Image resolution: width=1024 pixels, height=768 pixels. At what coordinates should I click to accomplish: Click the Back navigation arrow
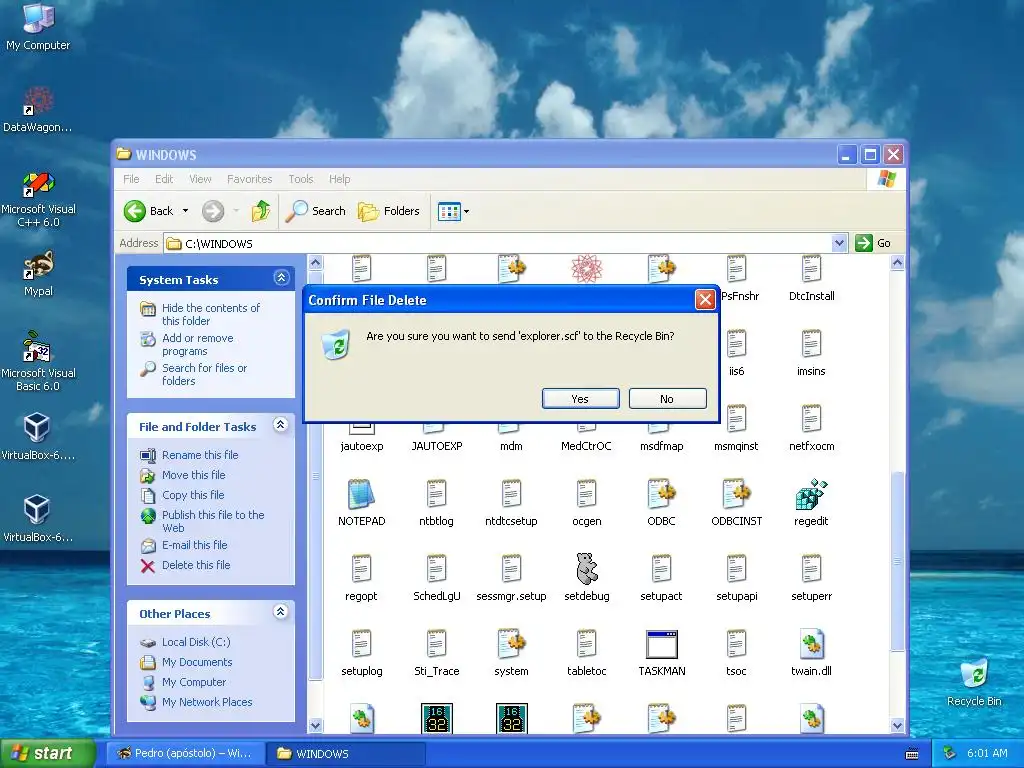tap(135, 211)
